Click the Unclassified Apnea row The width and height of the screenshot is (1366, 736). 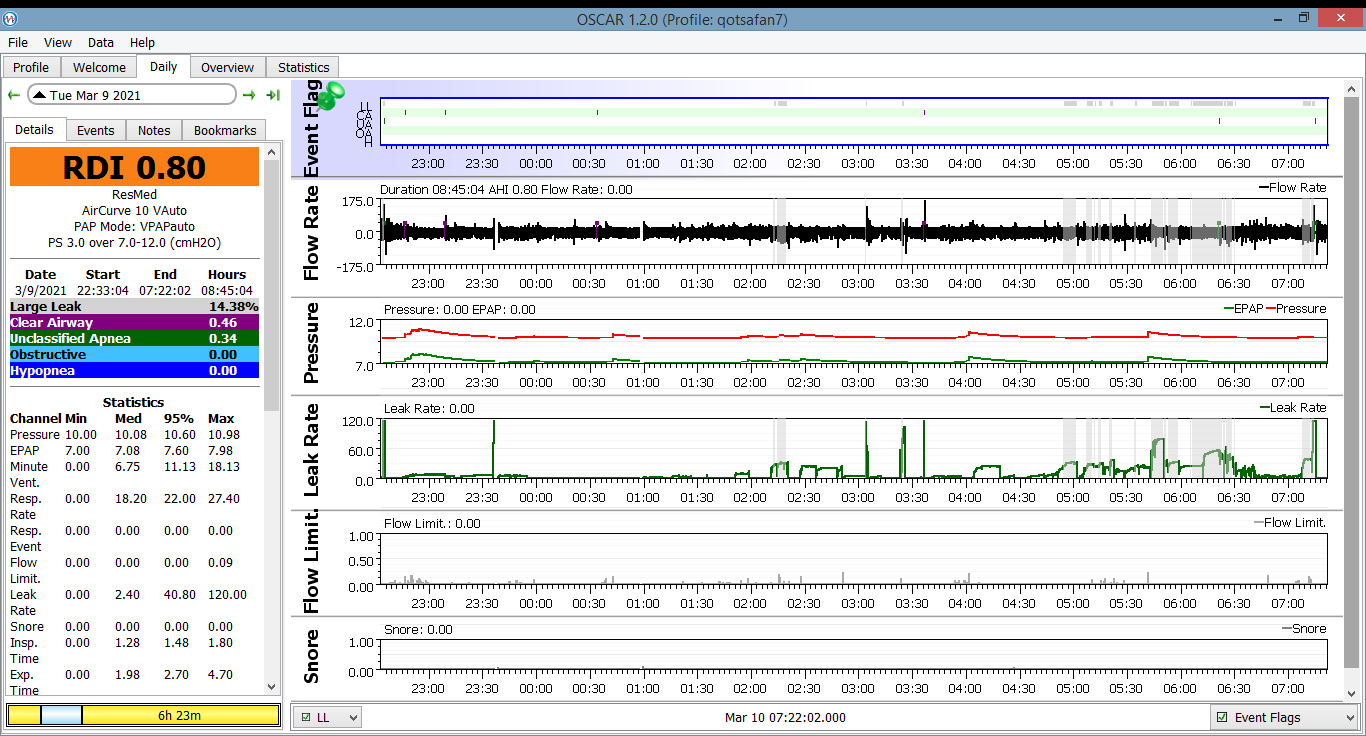tap(134, 338)
